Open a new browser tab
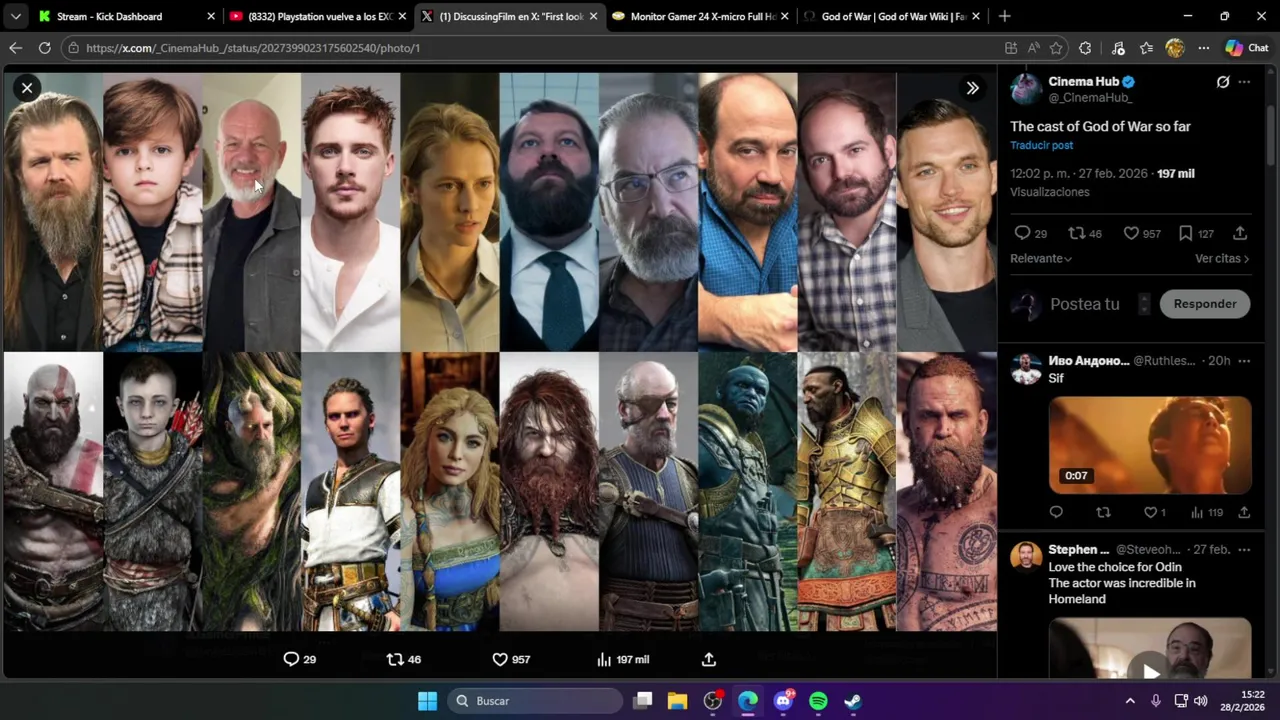The image size is (1280, 720). tap(1004, 16)
